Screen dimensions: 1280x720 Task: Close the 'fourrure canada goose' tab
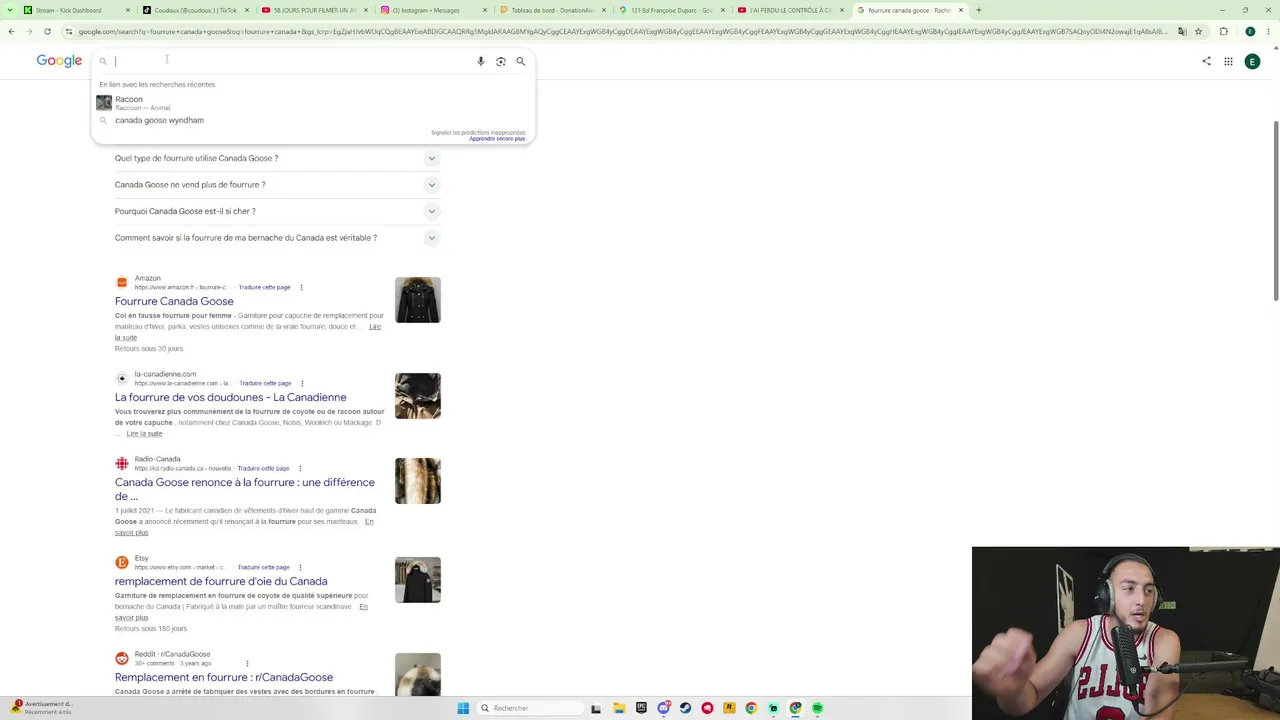pyautogui.click(x=961, y=10)
